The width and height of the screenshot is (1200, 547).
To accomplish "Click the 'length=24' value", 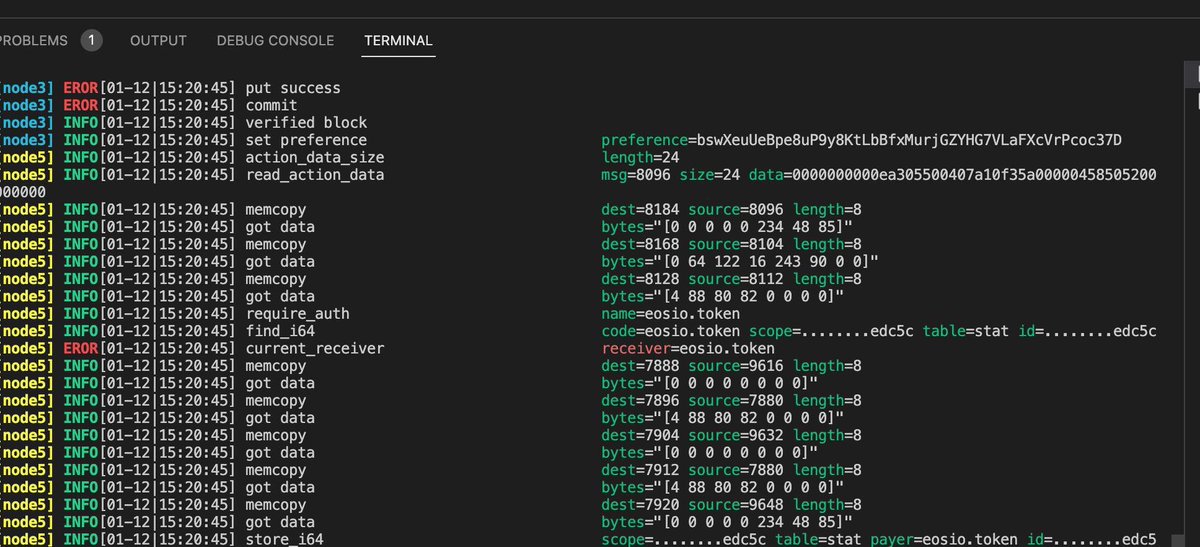I will coord(641,157).
